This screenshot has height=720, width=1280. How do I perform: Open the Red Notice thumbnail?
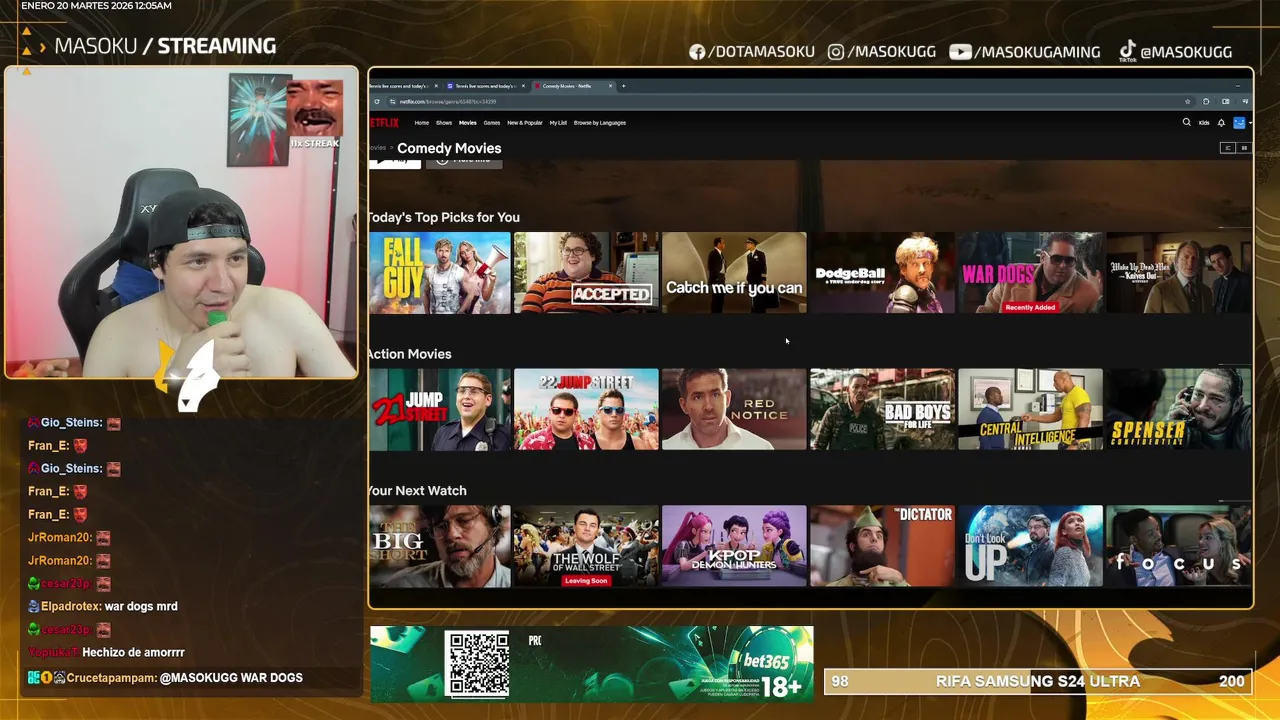(x=734, y=409)
